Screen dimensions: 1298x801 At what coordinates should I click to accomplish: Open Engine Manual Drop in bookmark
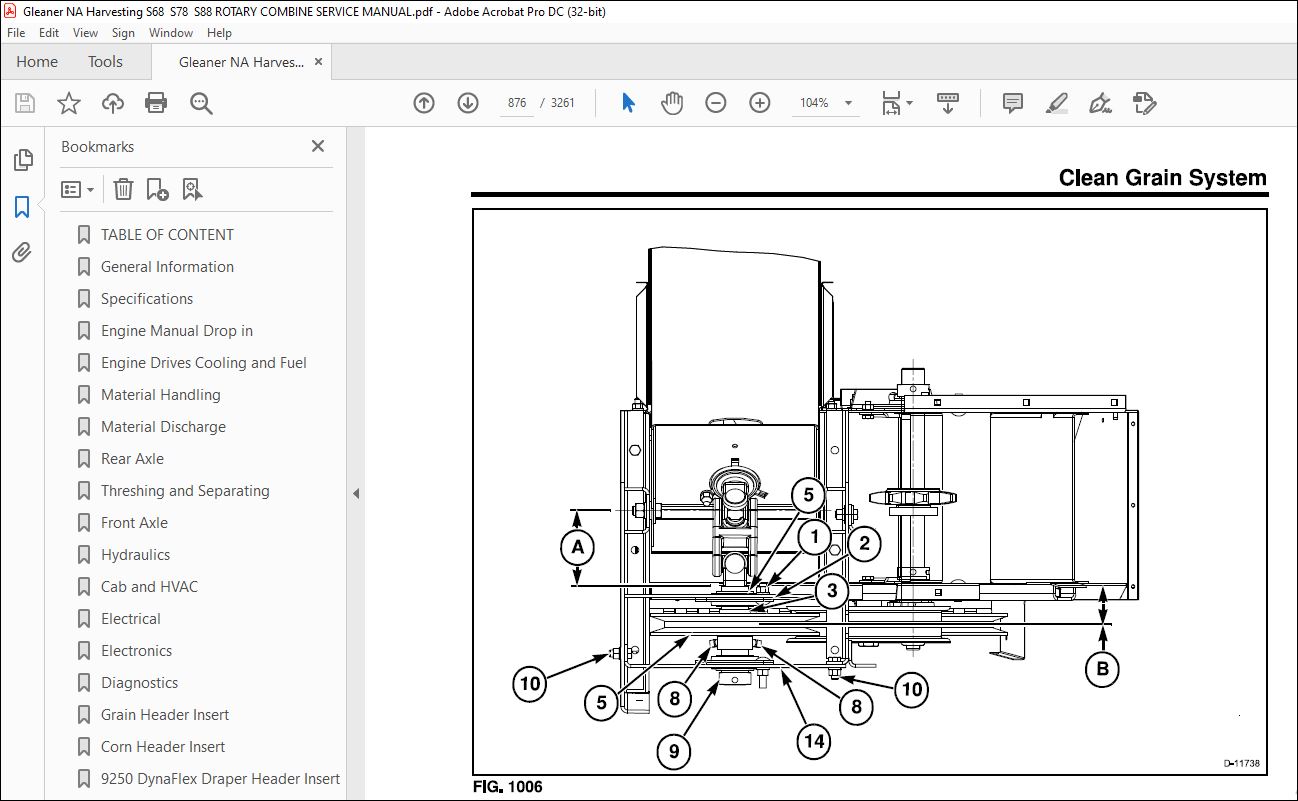click(177, 331)
